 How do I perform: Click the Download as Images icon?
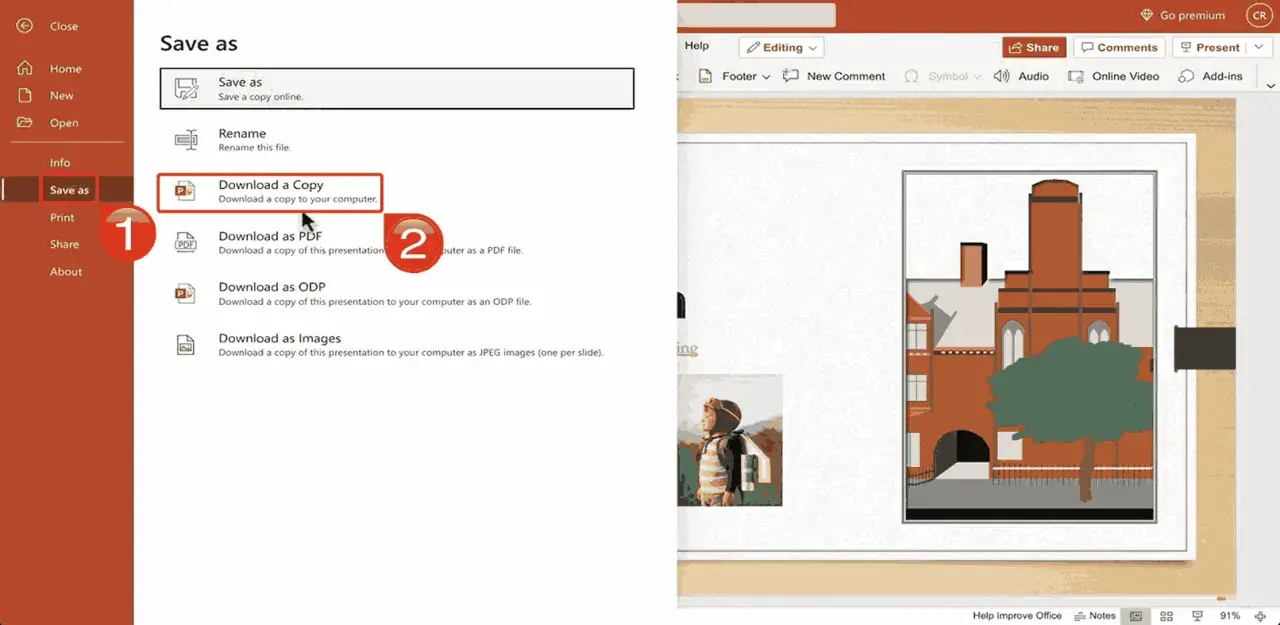pos(186,345)
